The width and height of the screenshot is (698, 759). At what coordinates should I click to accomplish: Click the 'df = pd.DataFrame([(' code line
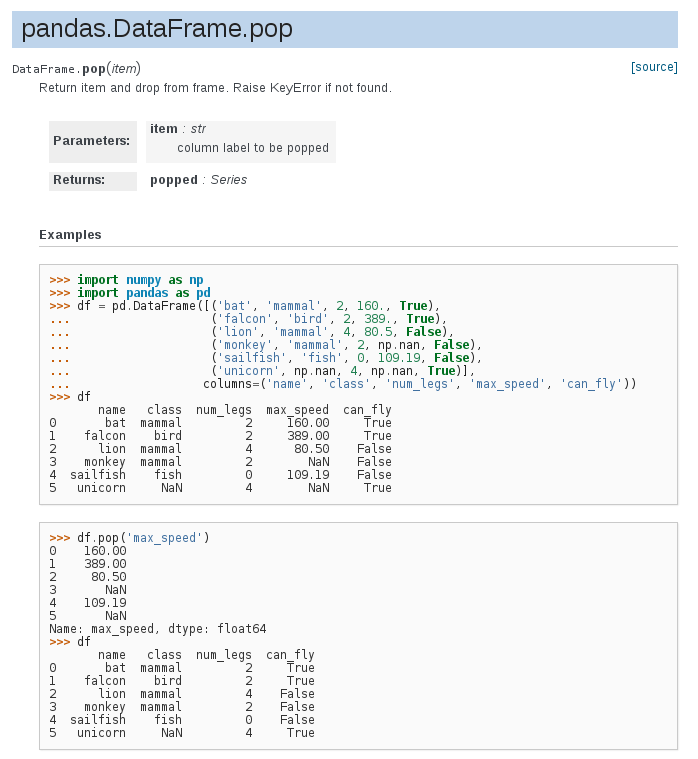tap(244, 306)
